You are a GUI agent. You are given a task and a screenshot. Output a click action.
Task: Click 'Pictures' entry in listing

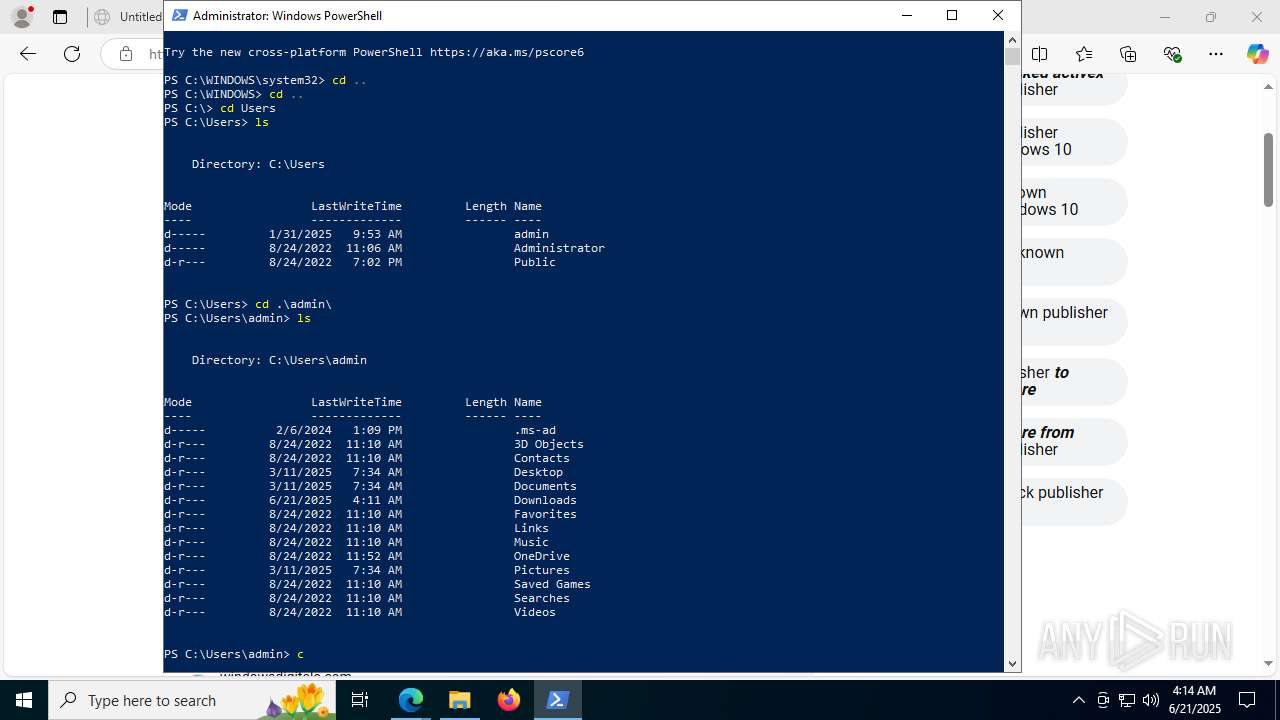(x=541, y=570)
